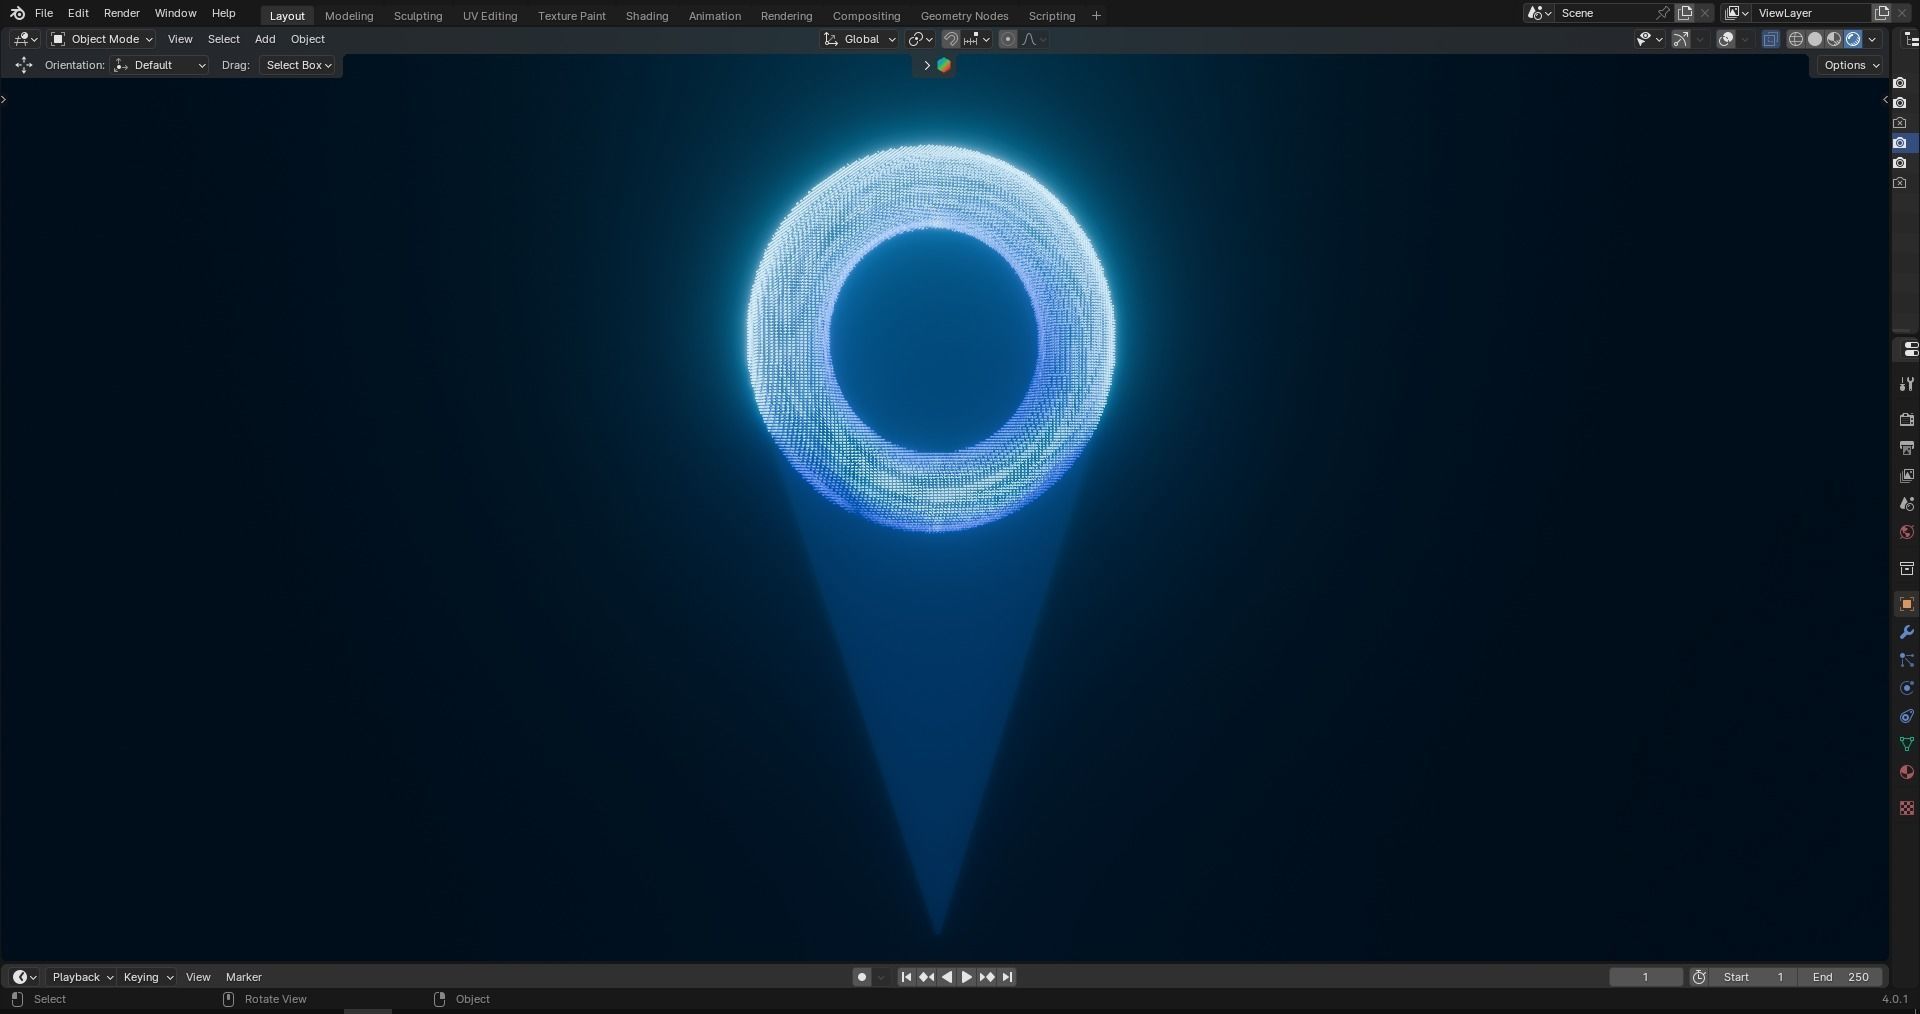This screenshot has height=1014, width=1920.
Task: Open the viewport shading options dropdown
Action: click(x=1872, y=39)
